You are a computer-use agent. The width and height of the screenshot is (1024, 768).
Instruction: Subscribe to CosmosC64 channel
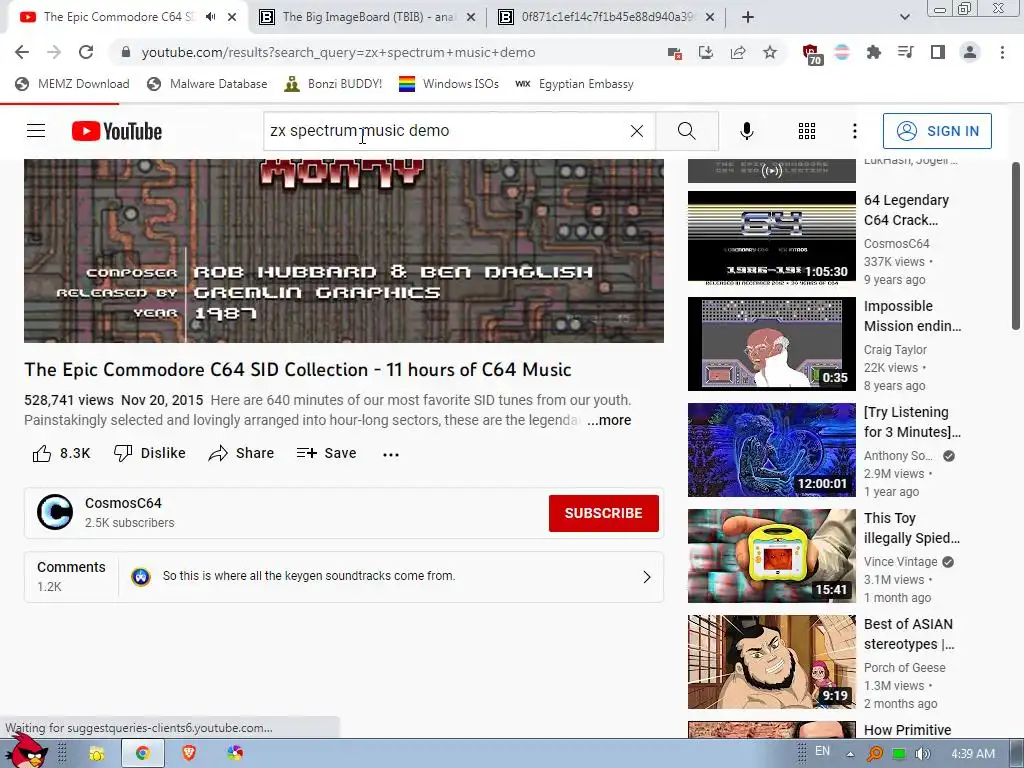(603, 513)
